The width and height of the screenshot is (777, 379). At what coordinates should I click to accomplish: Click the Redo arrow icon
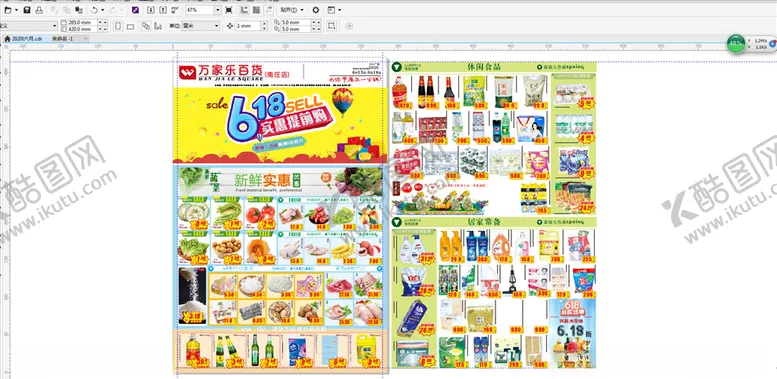[x=112, y=10]
